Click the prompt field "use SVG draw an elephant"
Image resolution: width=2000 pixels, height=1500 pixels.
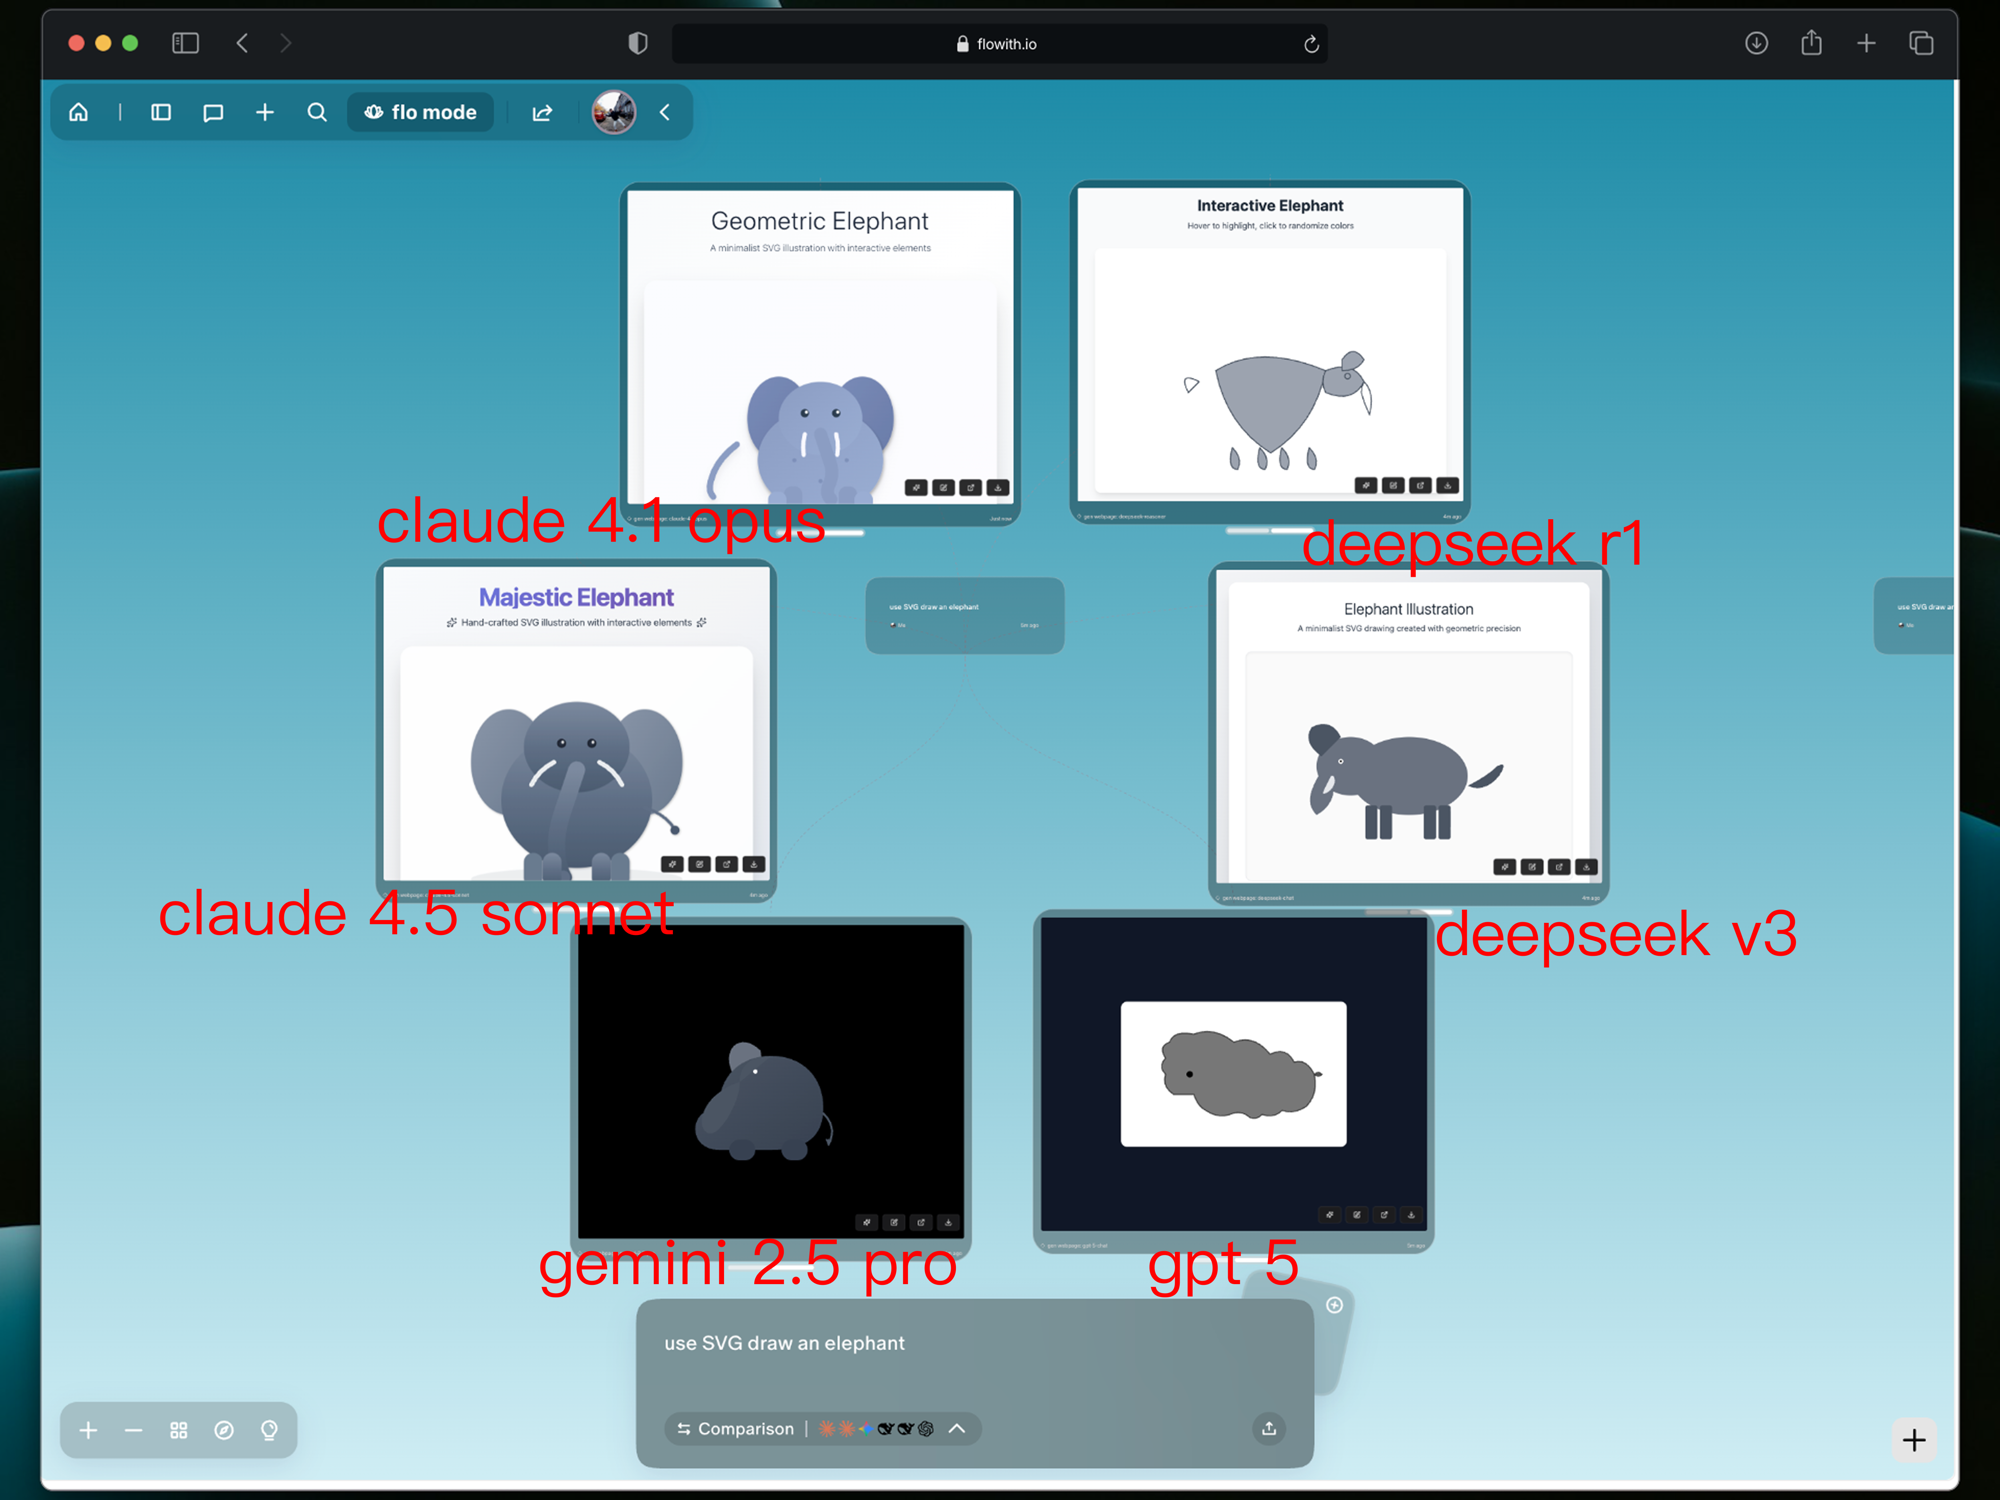click(x=784, y=1343)
